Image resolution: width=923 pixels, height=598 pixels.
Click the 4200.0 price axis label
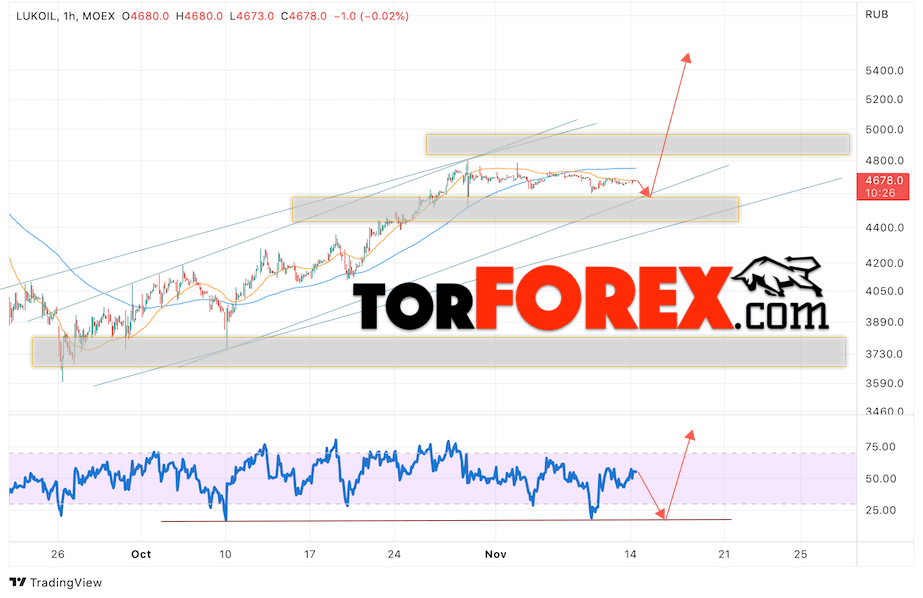[884, 263]
